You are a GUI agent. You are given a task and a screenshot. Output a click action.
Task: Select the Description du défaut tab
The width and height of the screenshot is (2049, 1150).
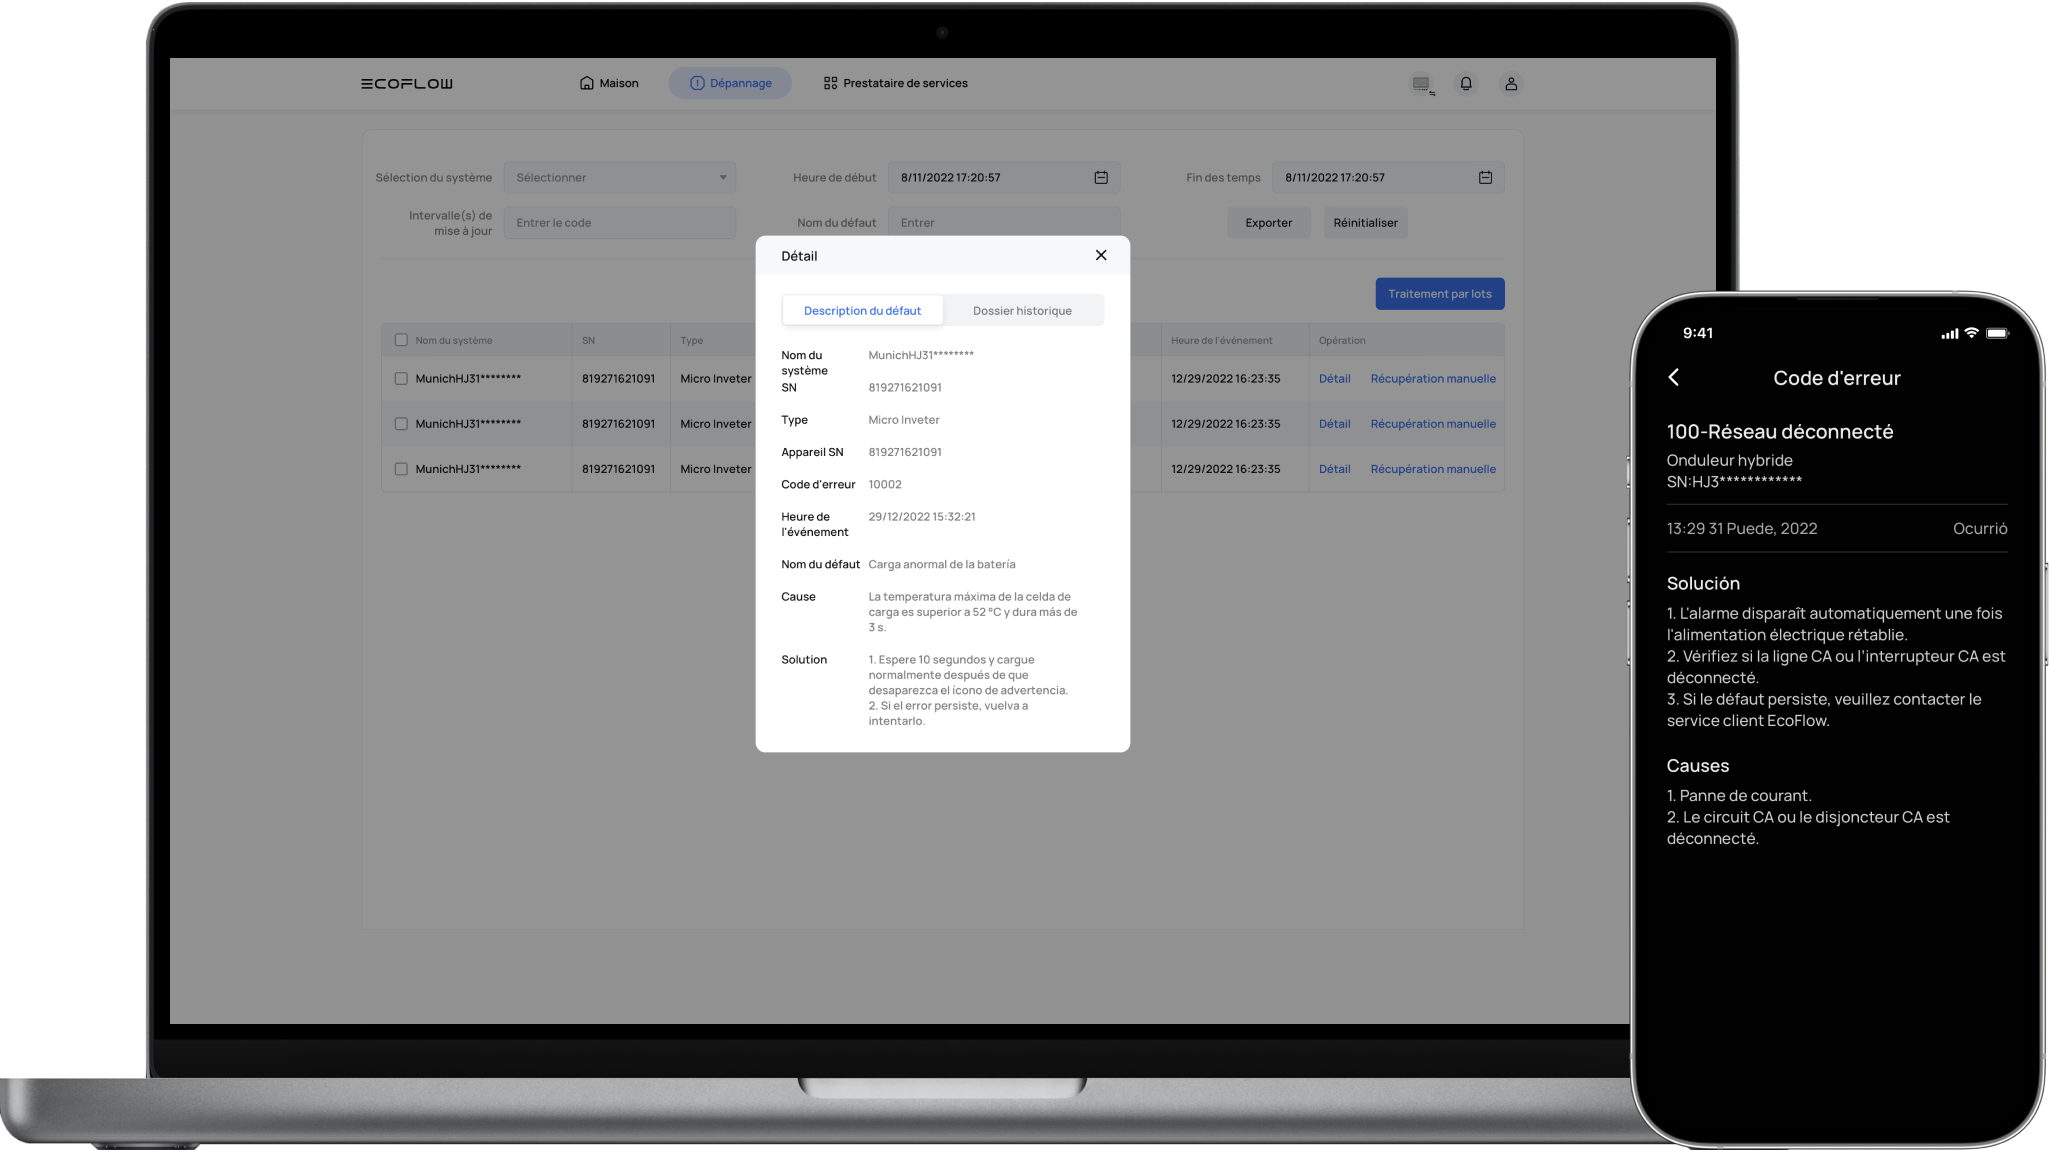tap(862, 311)
